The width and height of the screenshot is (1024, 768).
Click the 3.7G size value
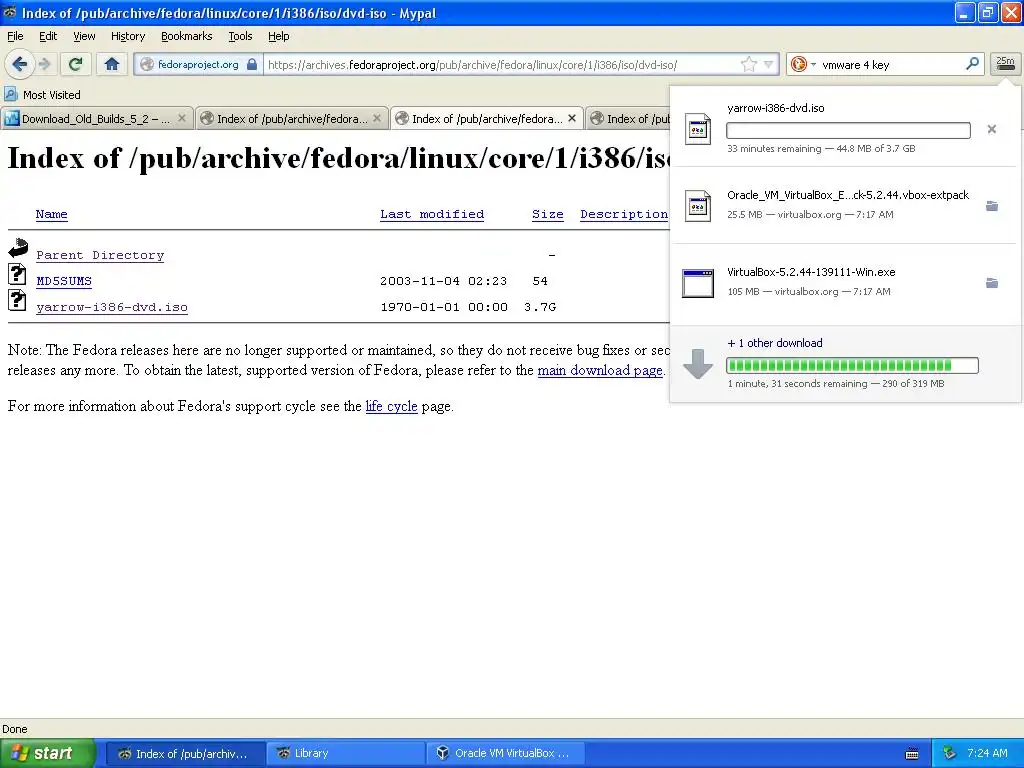point(540,307)
